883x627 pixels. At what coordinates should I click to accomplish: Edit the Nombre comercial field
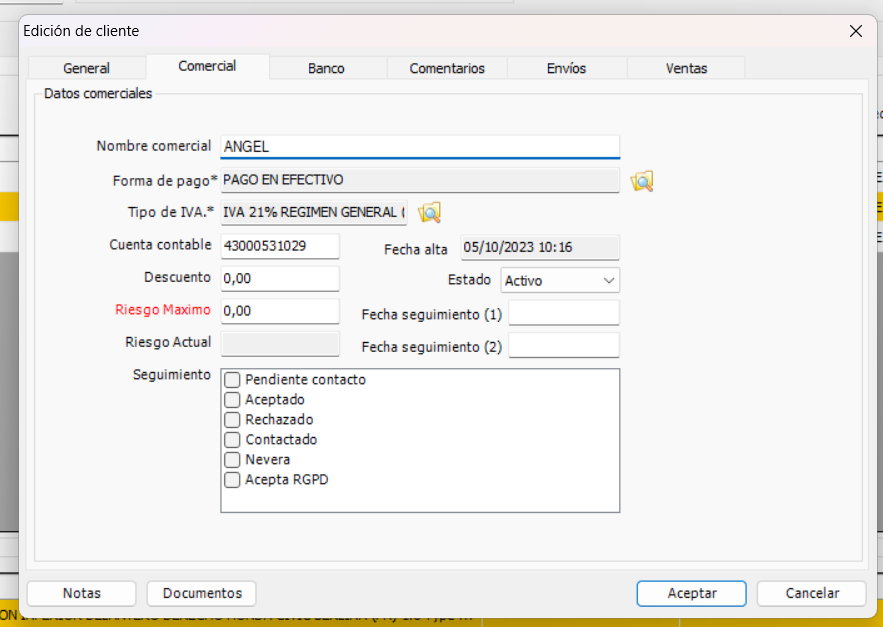click(x=420, y=146)
